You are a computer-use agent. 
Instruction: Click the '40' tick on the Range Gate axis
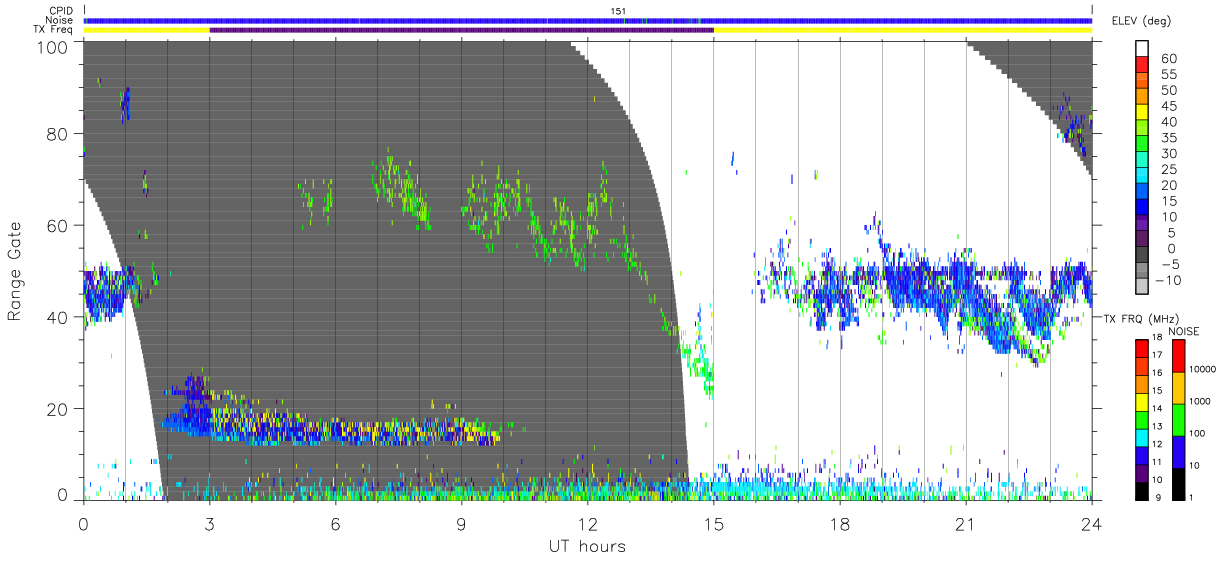coord(56,317)
